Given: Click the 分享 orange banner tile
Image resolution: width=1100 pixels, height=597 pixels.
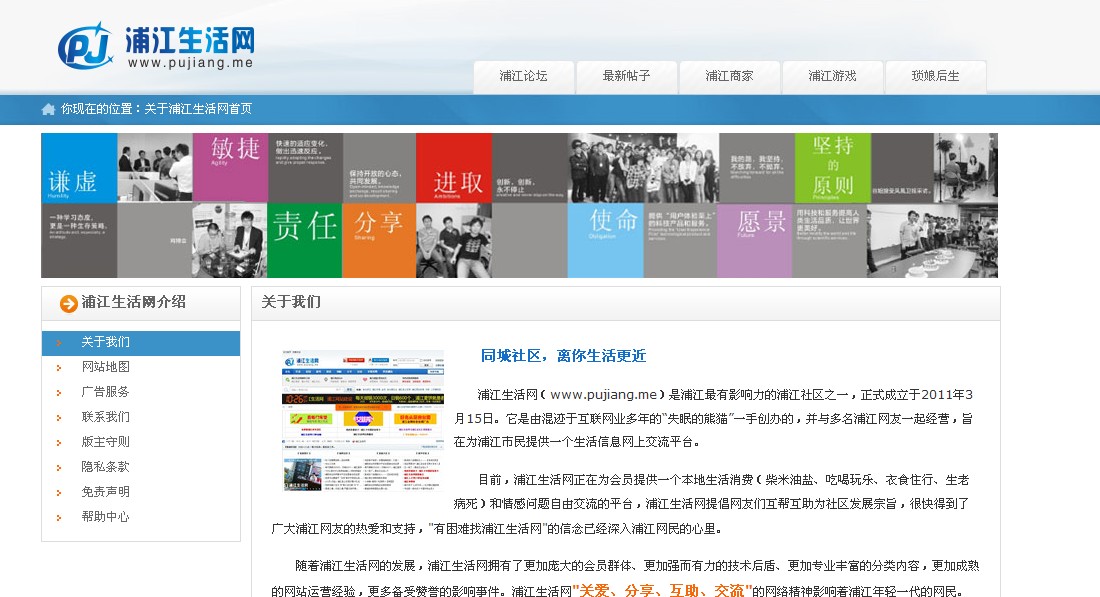Looking at the screenshot, I should click(379, 241).
